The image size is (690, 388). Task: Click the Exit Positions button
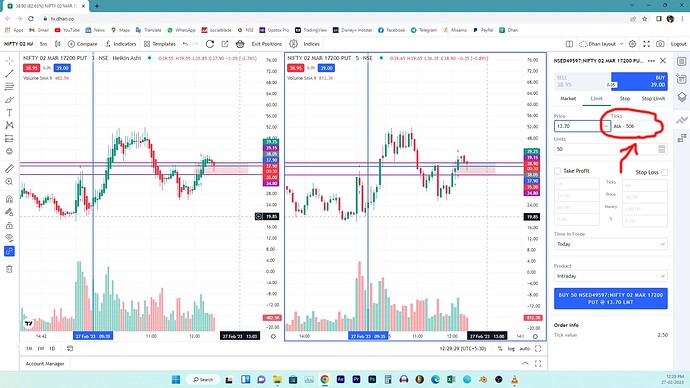[x=267, y=44]
